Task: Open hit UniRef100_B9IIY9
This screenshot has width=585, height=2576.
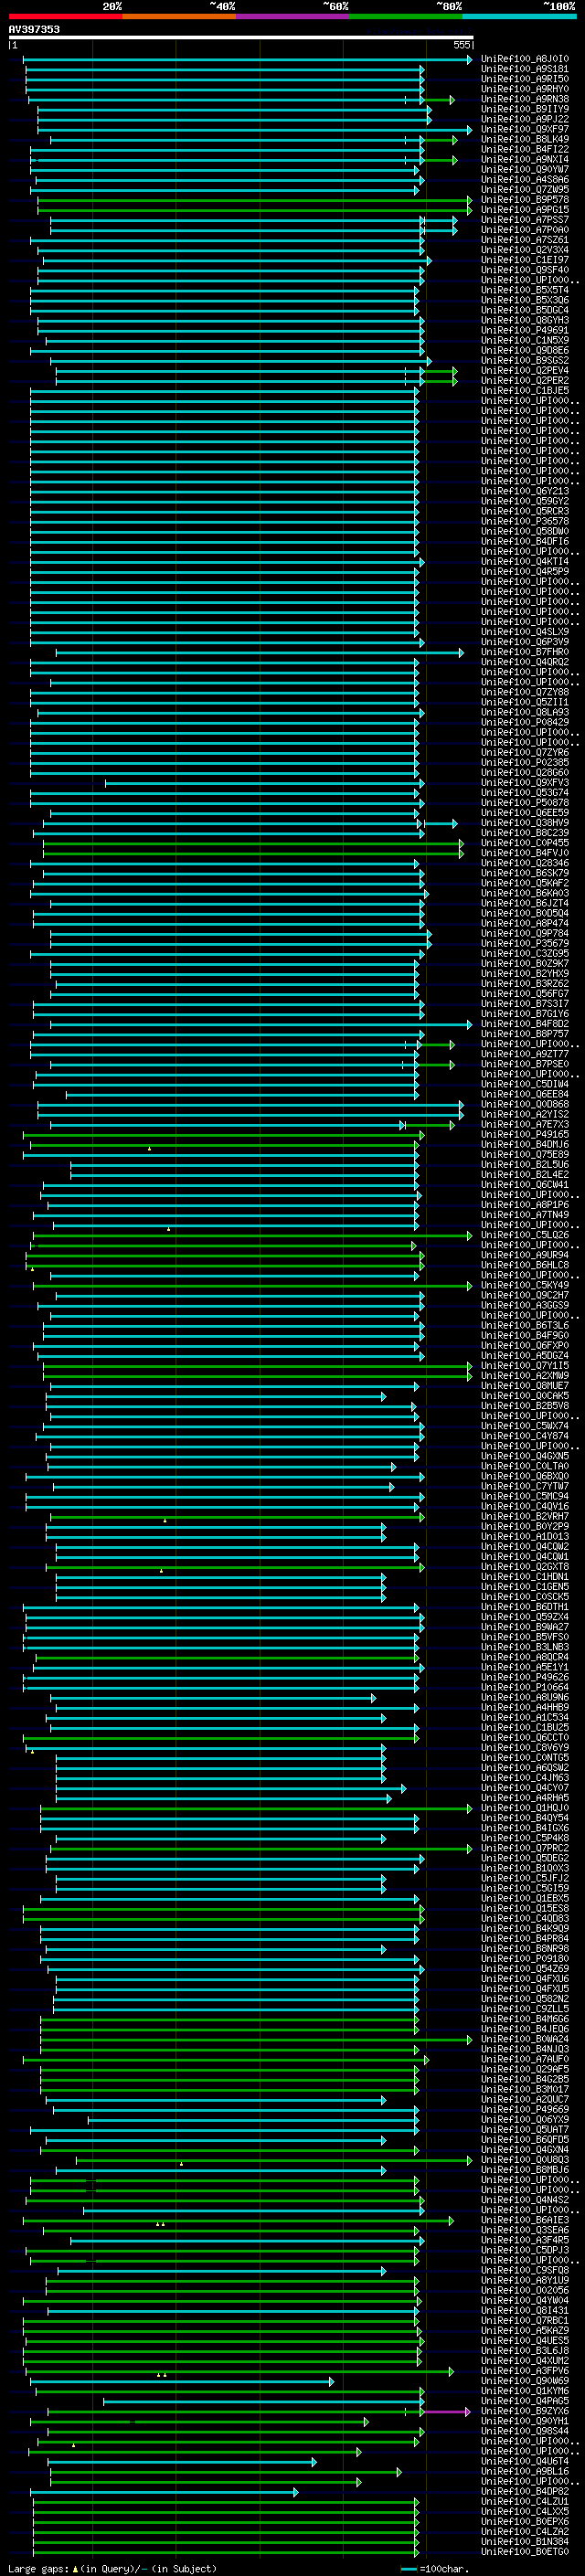Action: 525,109
